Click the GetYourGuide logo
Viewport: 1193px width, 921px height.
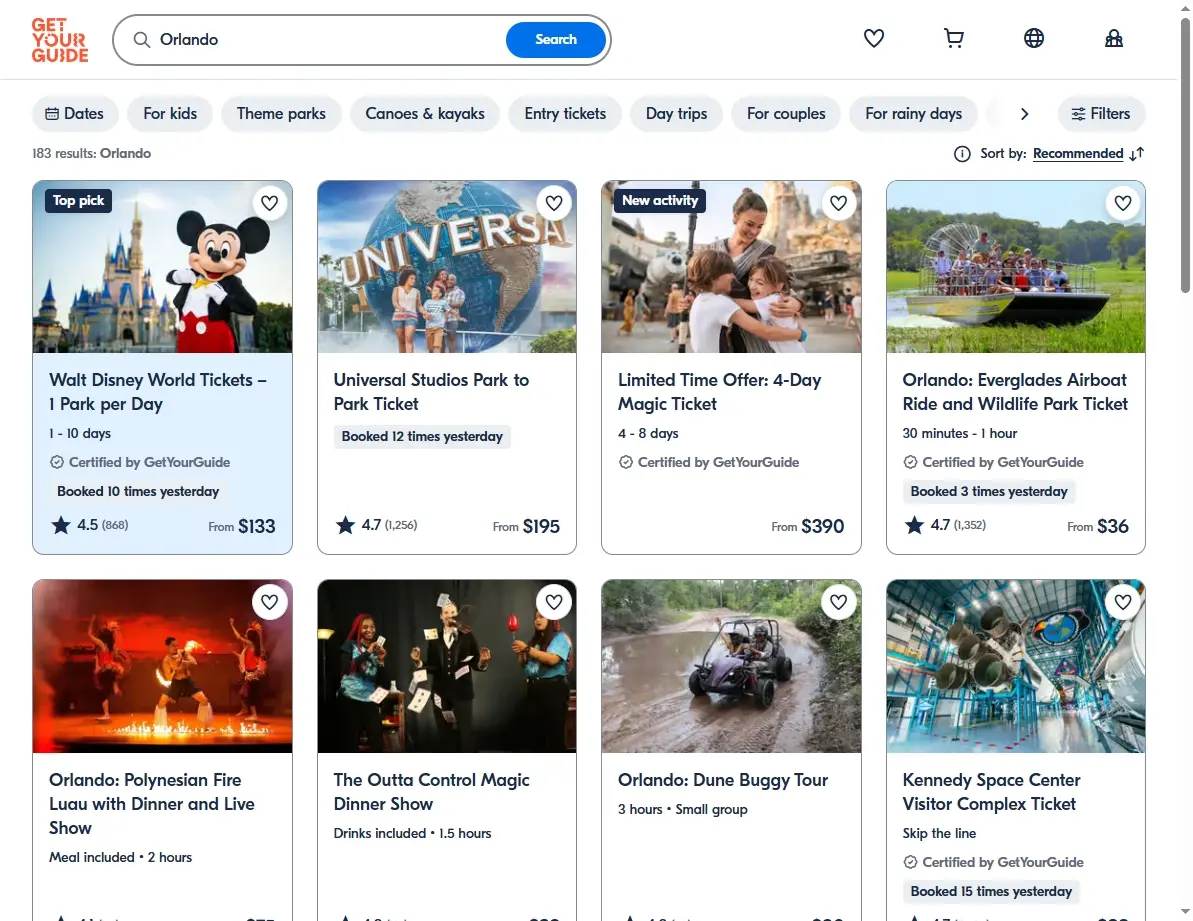59,40
